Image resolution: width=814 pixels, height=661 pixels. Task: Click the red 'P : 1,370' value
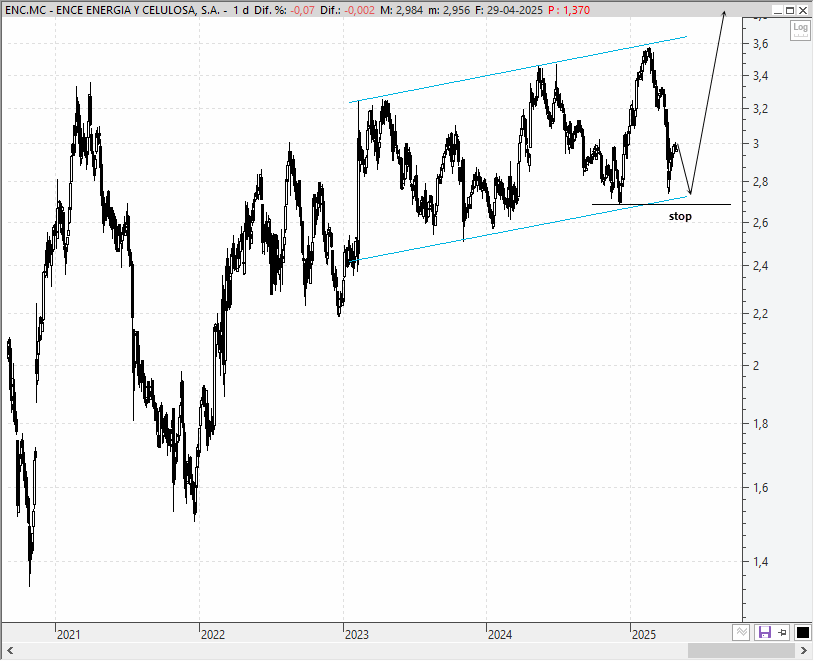click(x=569, y=10)
